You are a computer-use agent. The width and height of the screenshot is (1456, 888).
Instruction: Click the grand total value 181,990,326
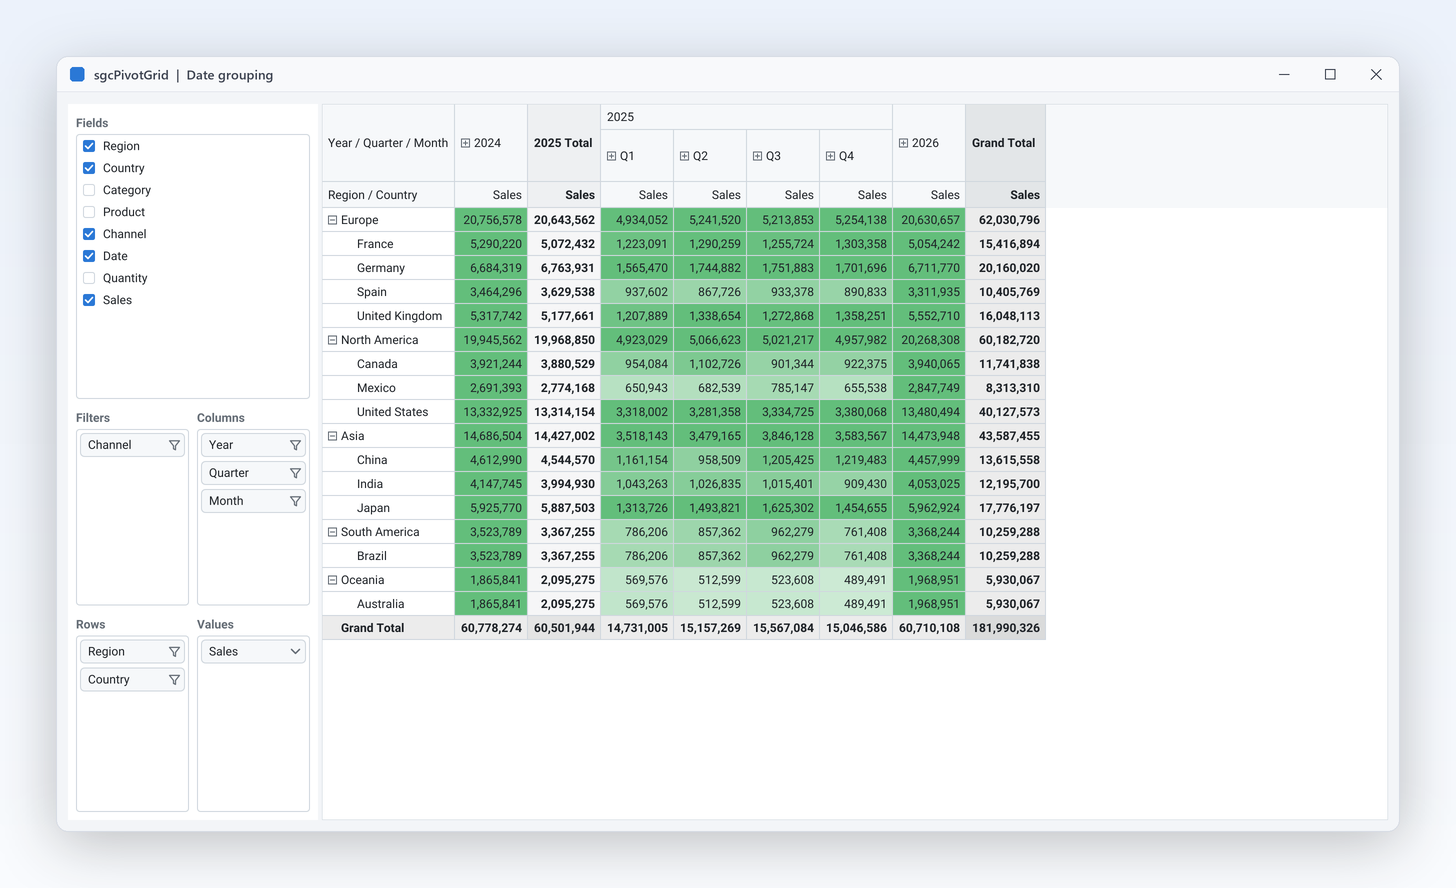[1005, 628]
